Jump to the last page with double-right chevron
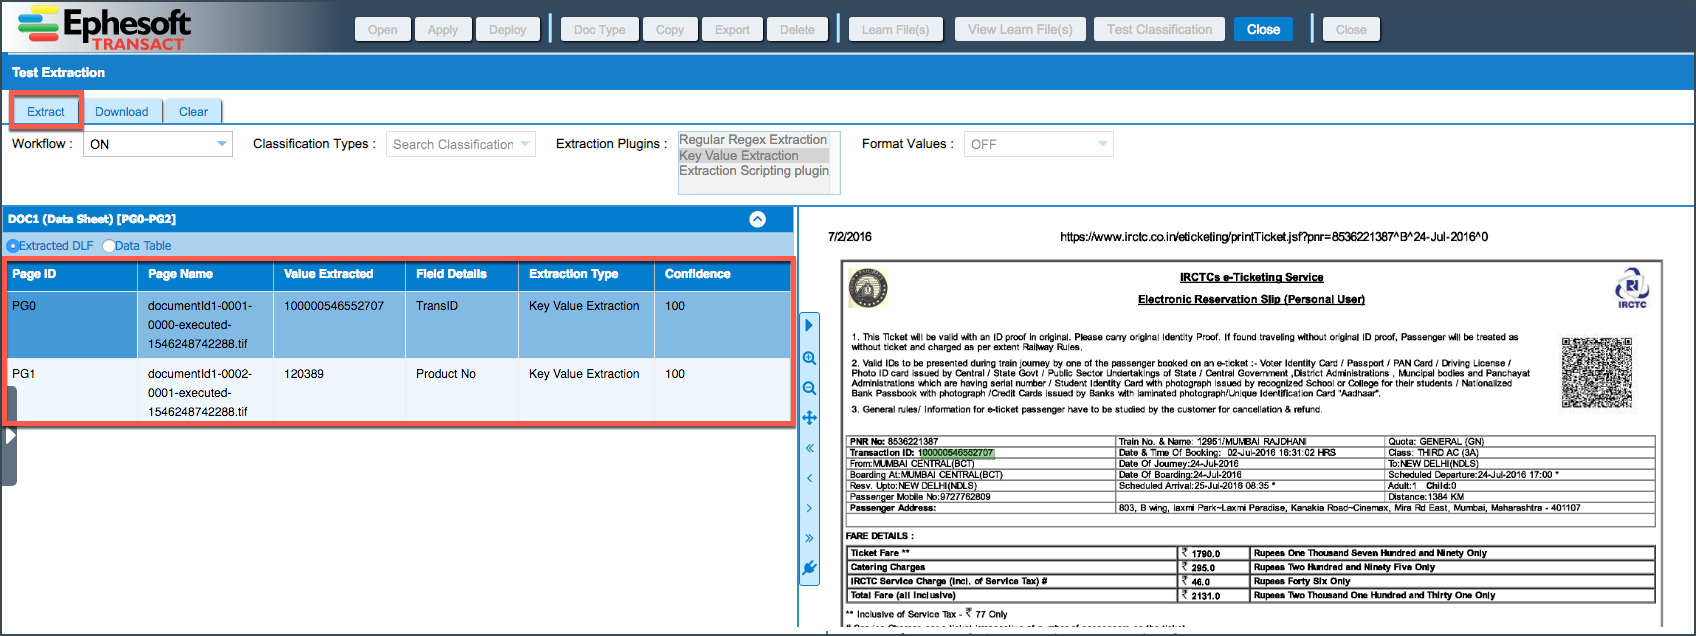The height and width of the screenshot is (636, 1696). [810, 538]
